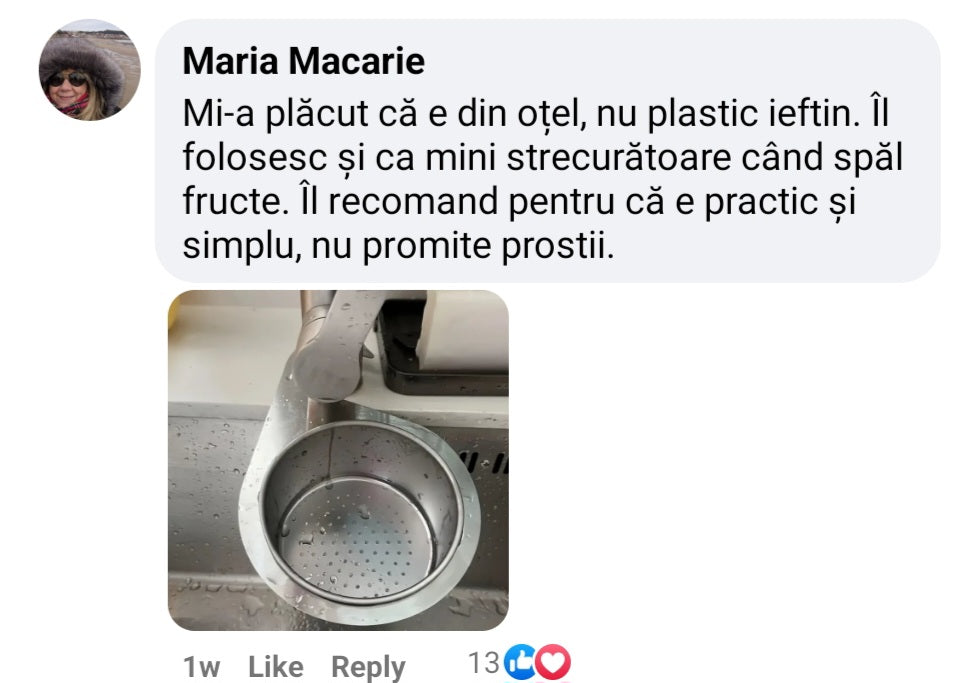Reply to Maria Macarie's comment

click(368, 667)
